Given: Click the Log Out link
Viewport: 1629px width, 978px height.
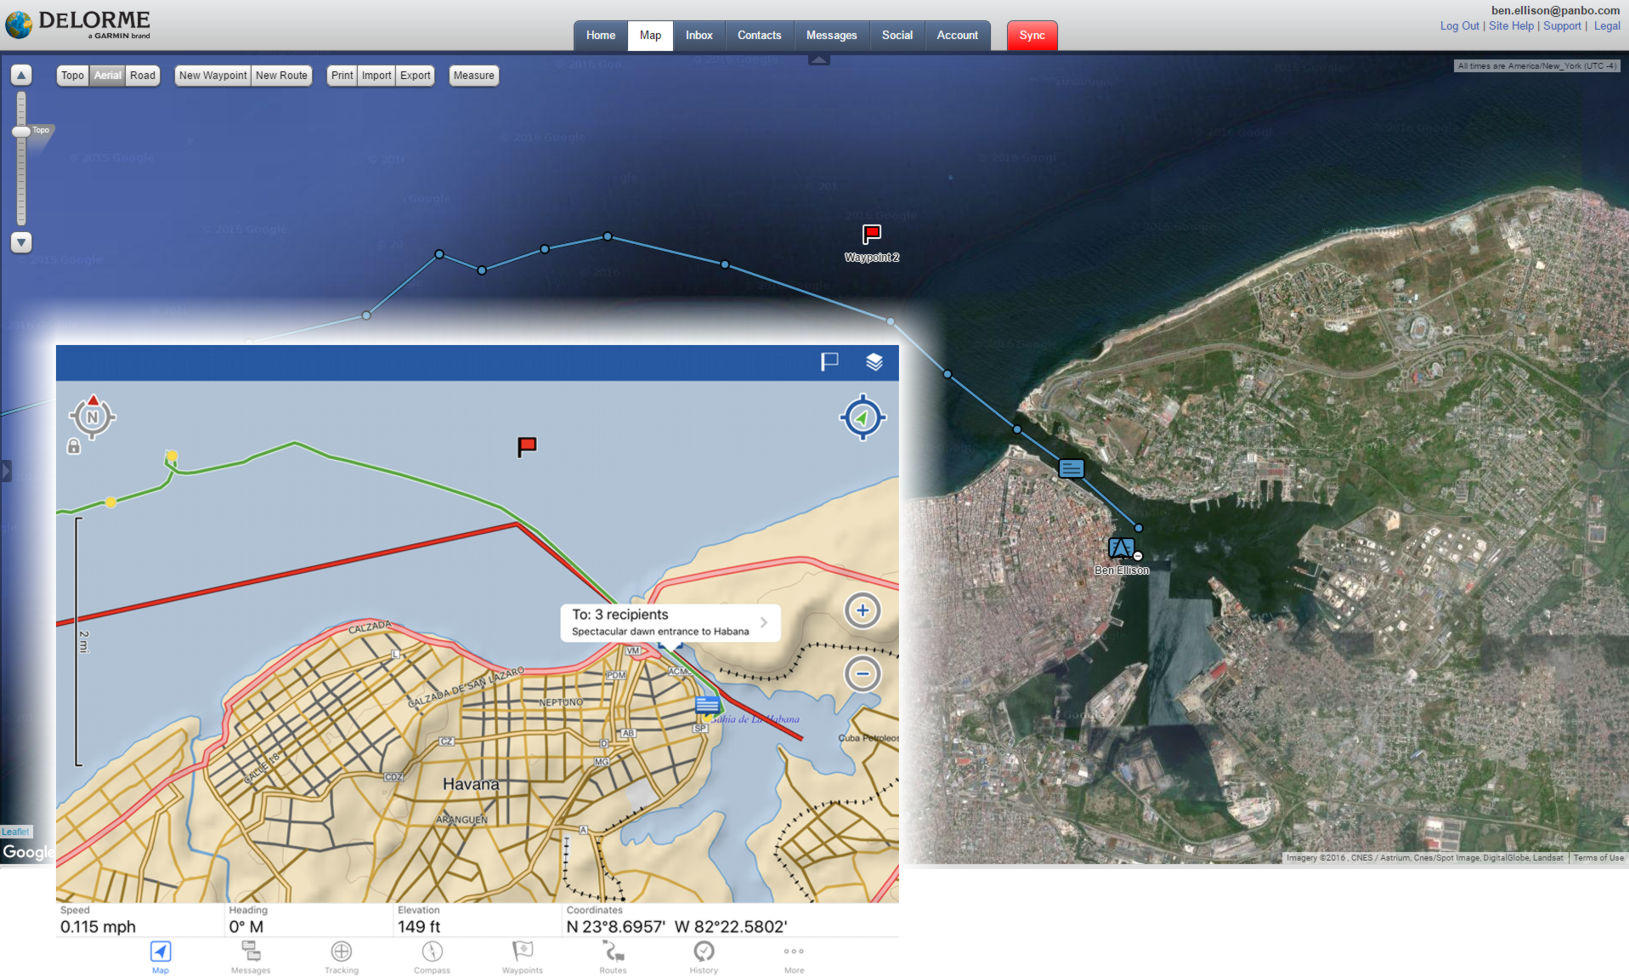Looking at the screenshot, I should click(1459, 26).
